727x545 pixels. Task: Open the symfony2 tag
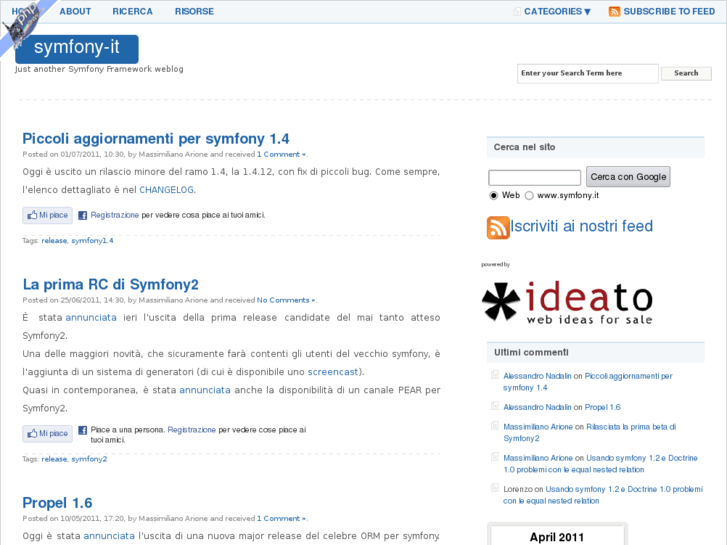pos(89,459)
